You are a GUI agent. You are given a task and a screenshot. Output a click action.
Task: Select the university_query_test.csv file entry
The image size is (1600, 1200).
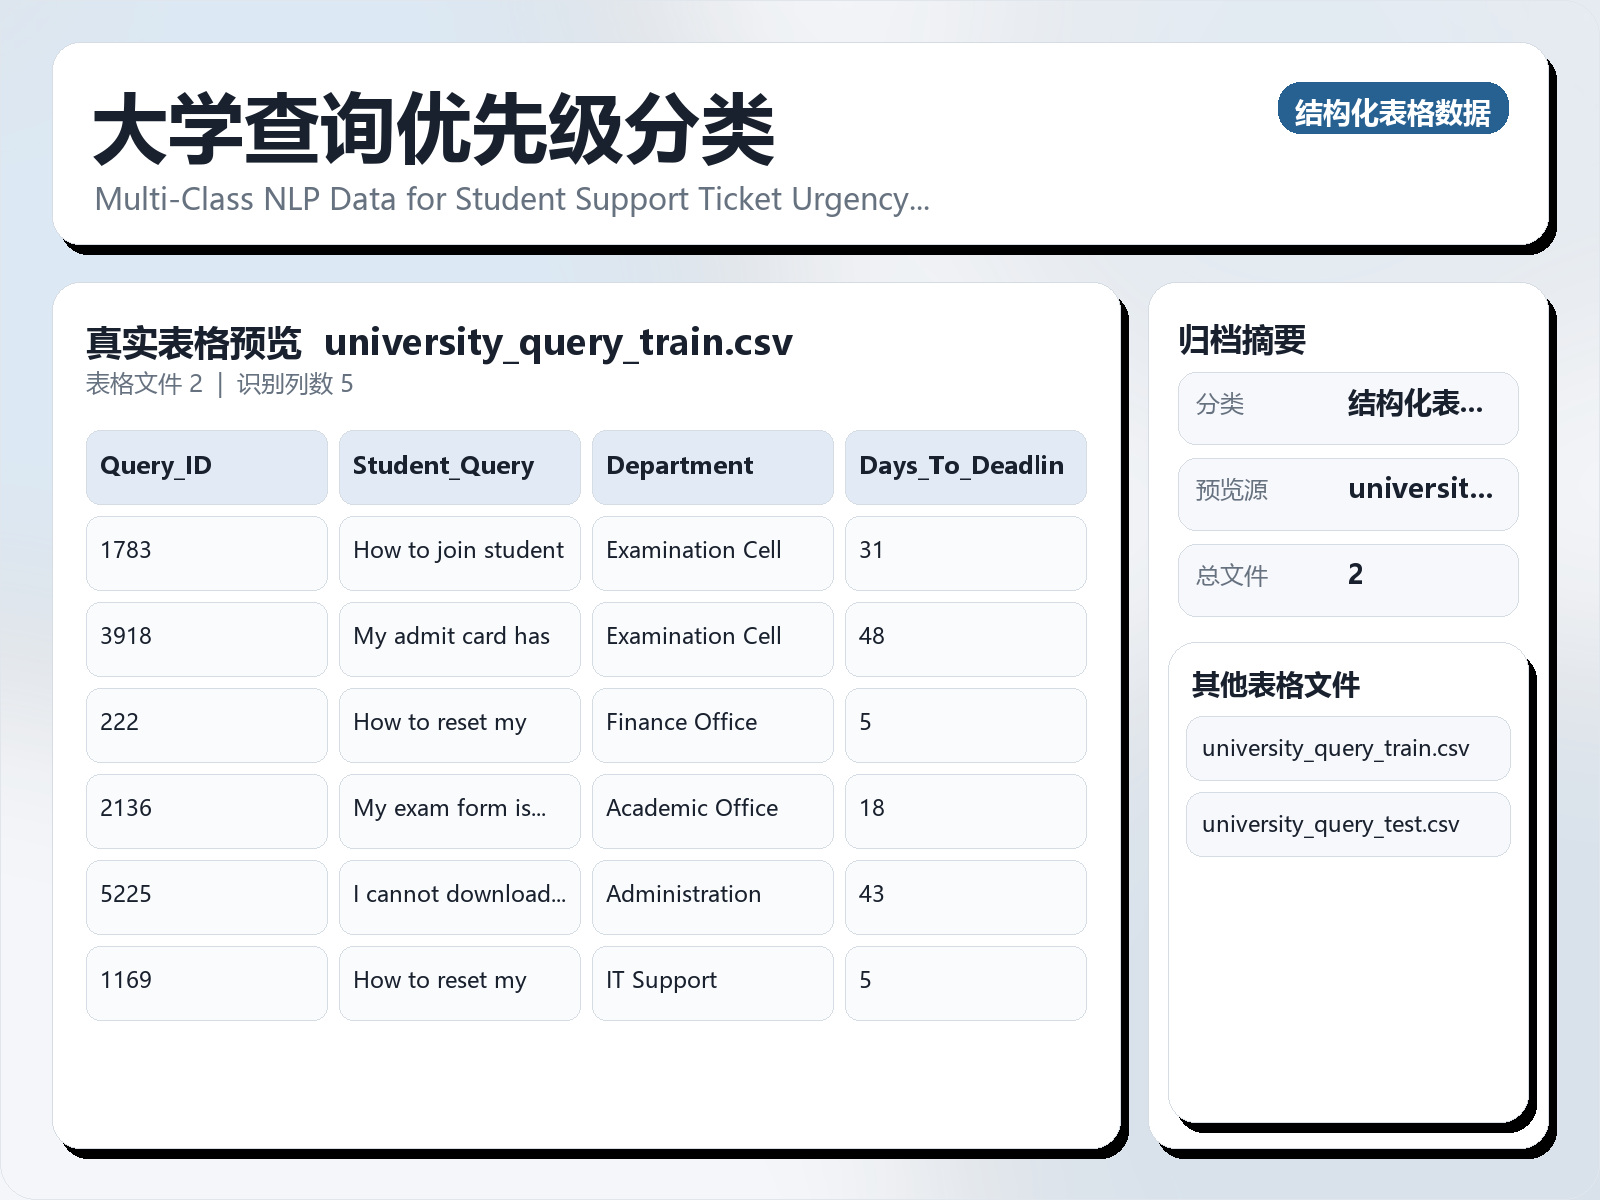(x=1347, y=824)
